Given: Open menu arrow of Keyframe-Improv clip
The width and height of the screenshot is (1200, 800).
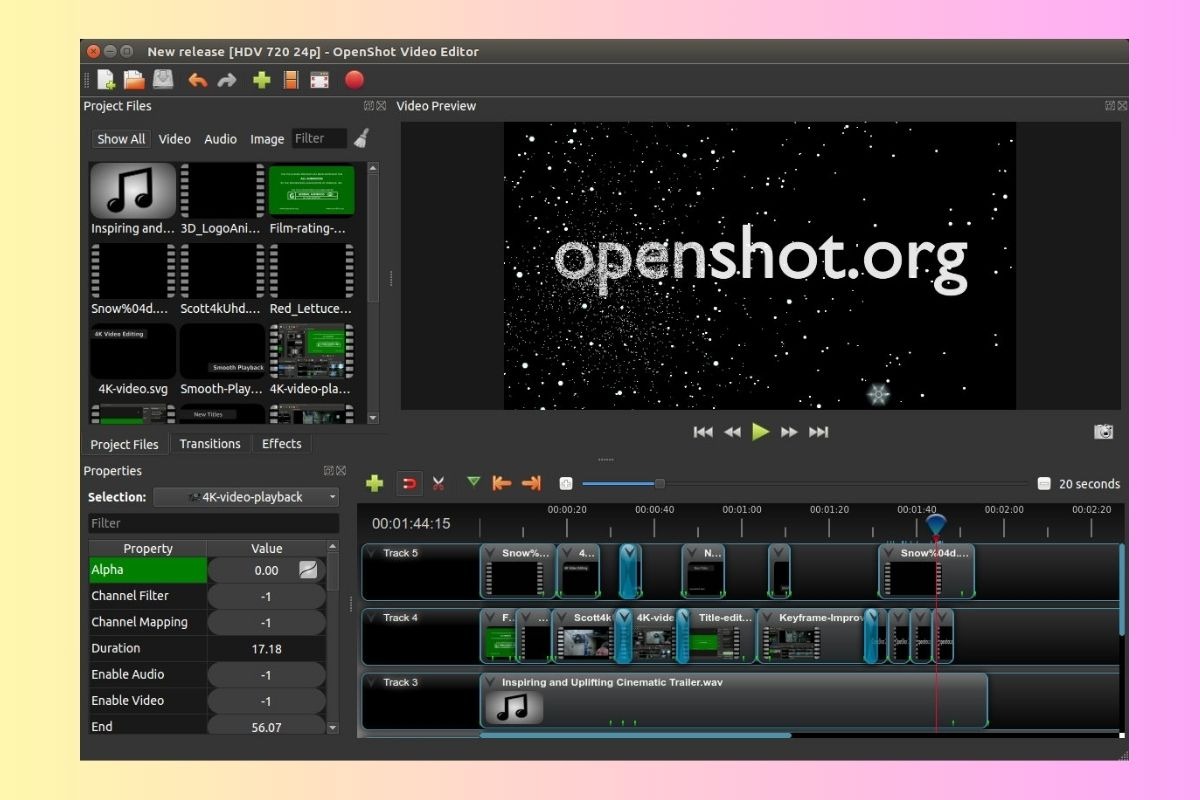Looking at the screenshot, I should pyautogui.click(x=767, y=617).
